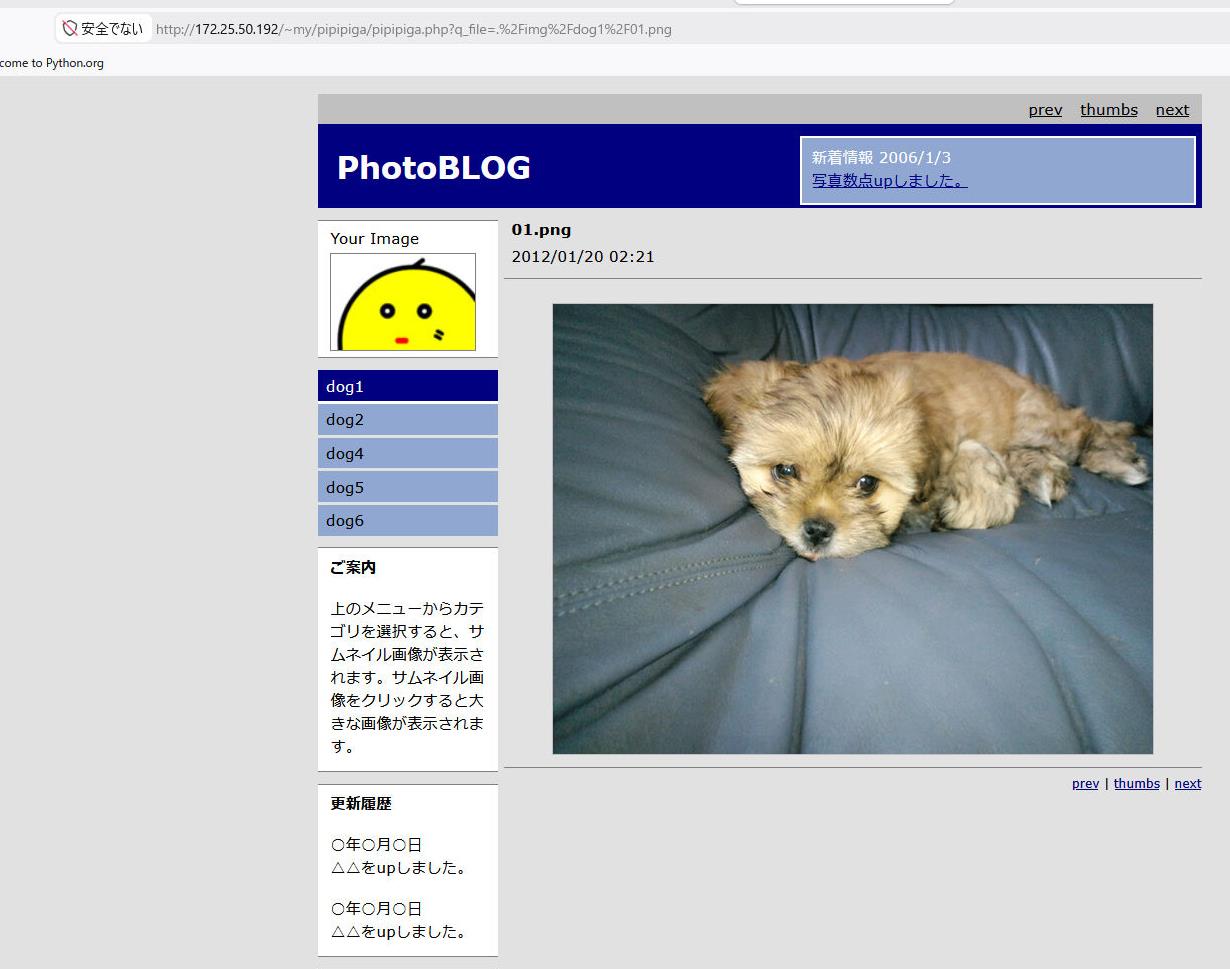The height and width of the screenshot is (969, 1230).
Task: Open the top thumbs link
Action: pos(1109,110)
